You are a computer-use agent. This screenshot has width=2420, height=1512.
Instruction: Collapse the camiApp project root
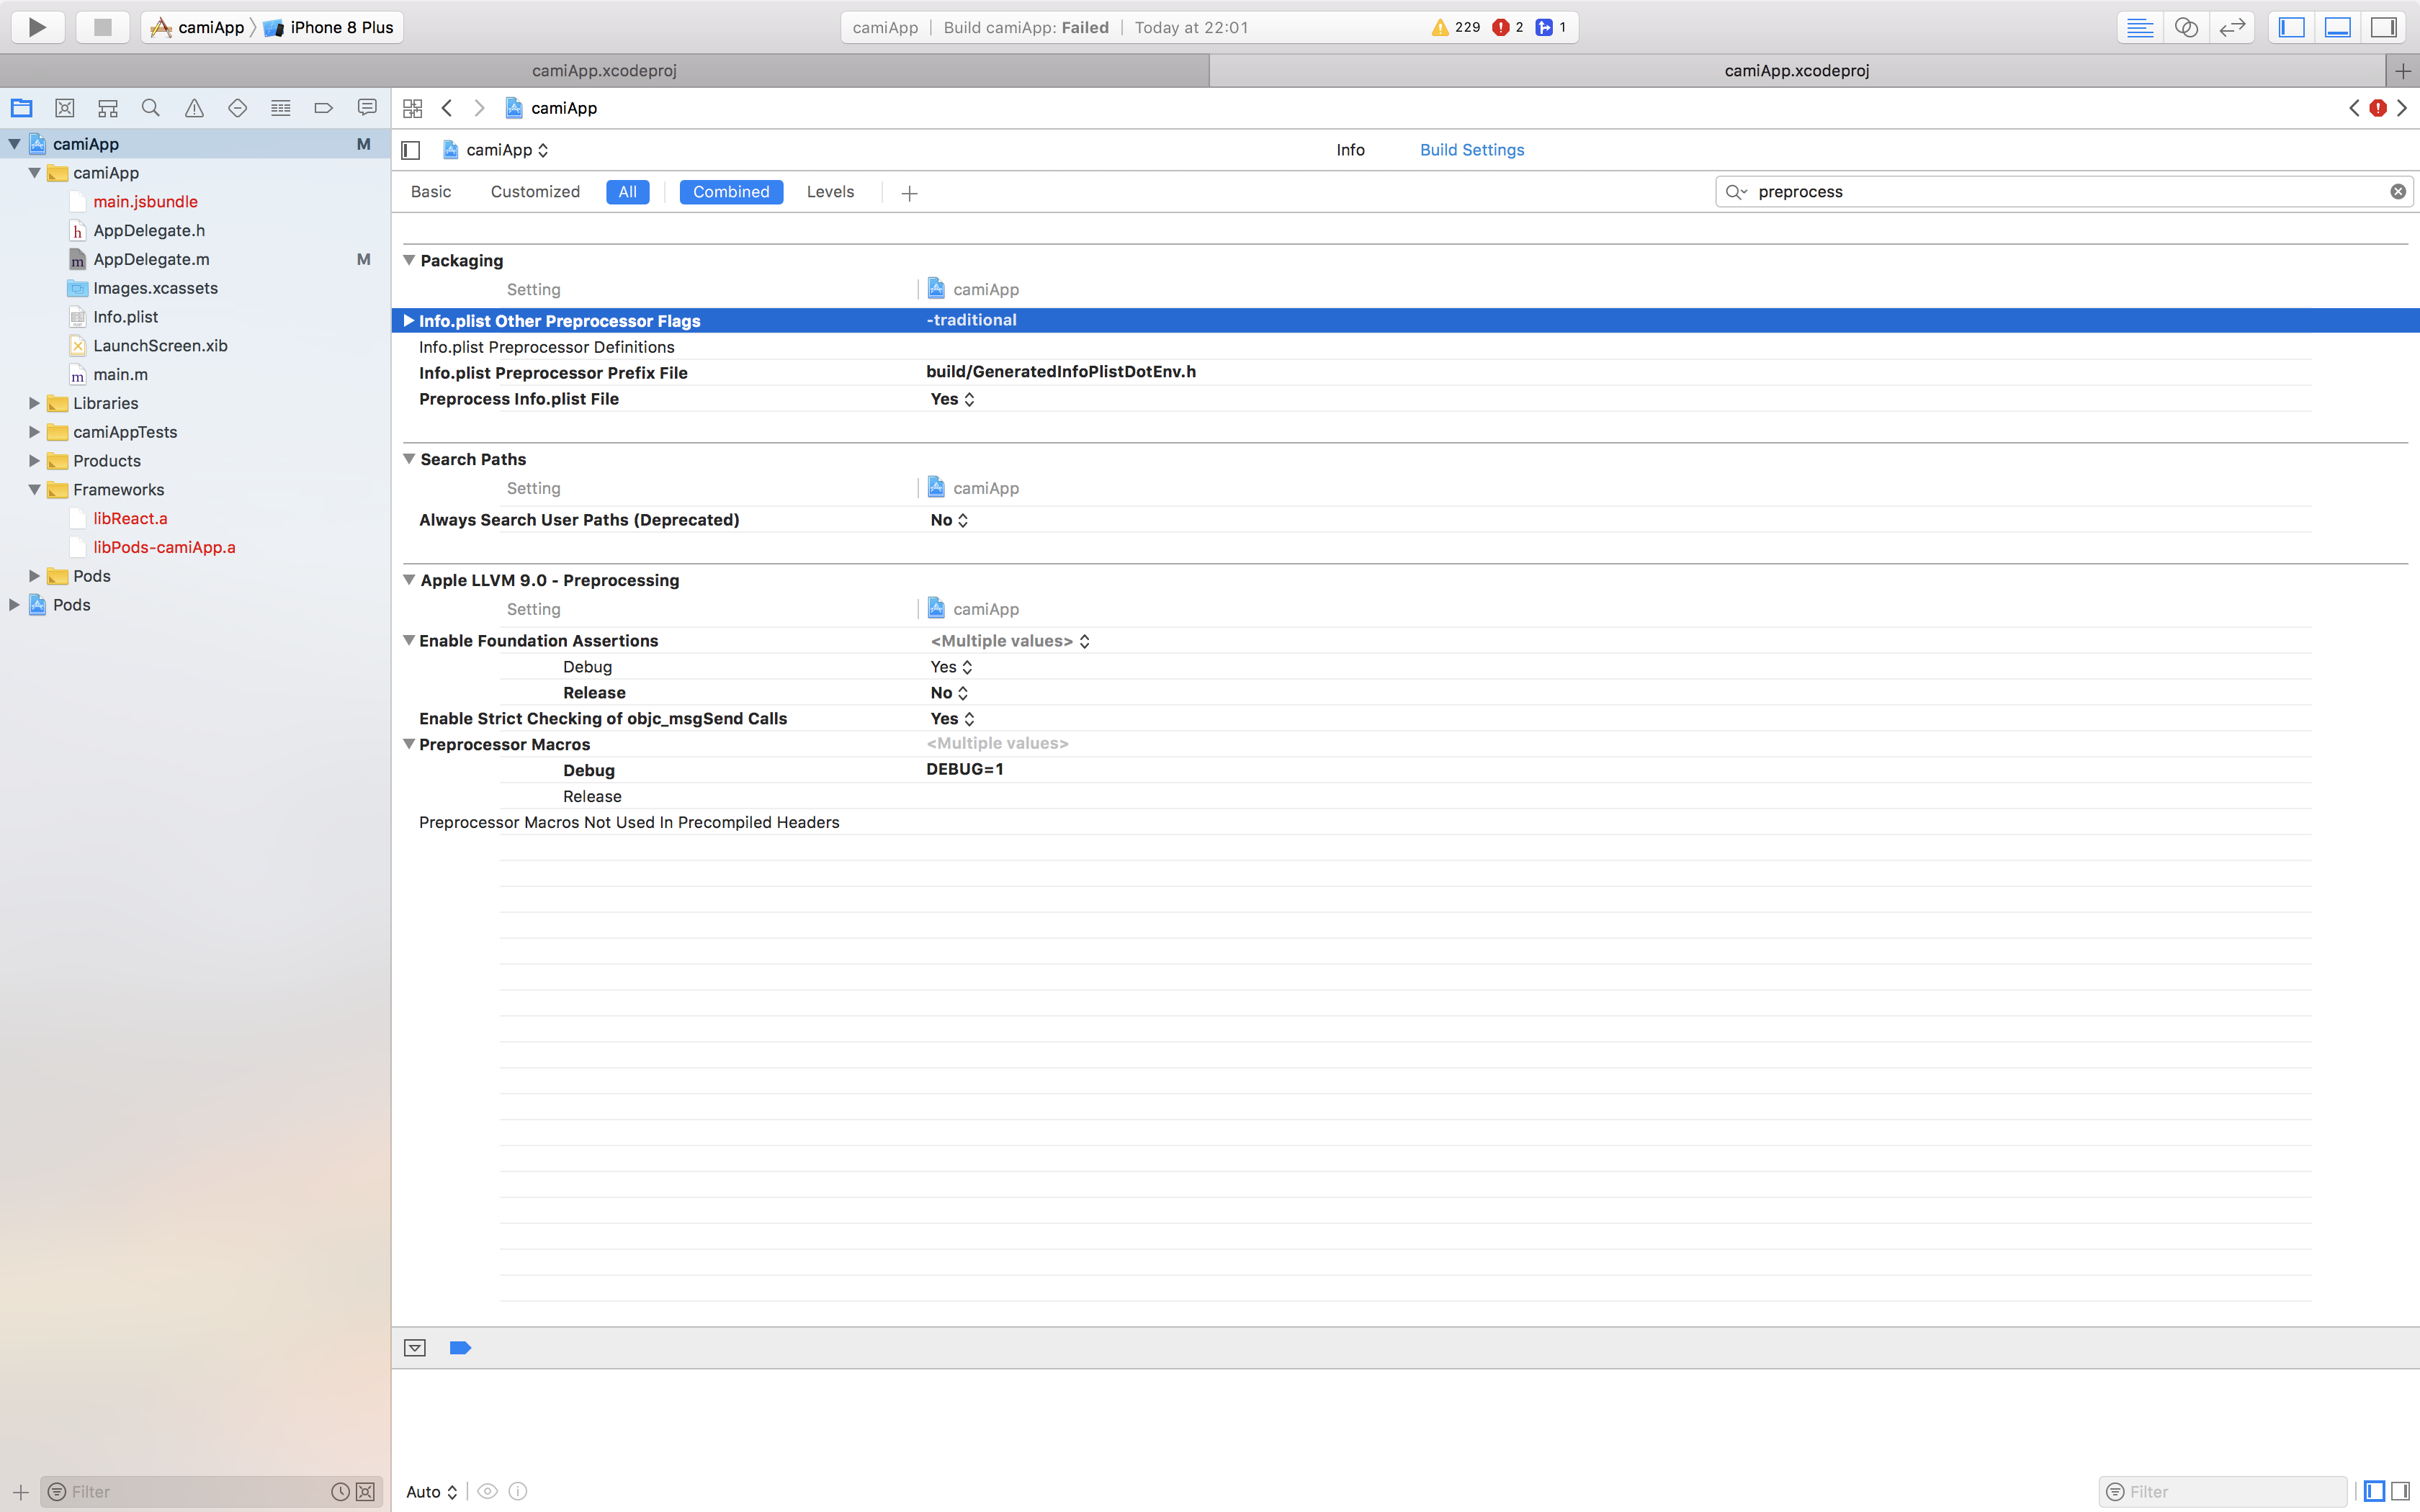click(x=14, y=144)
